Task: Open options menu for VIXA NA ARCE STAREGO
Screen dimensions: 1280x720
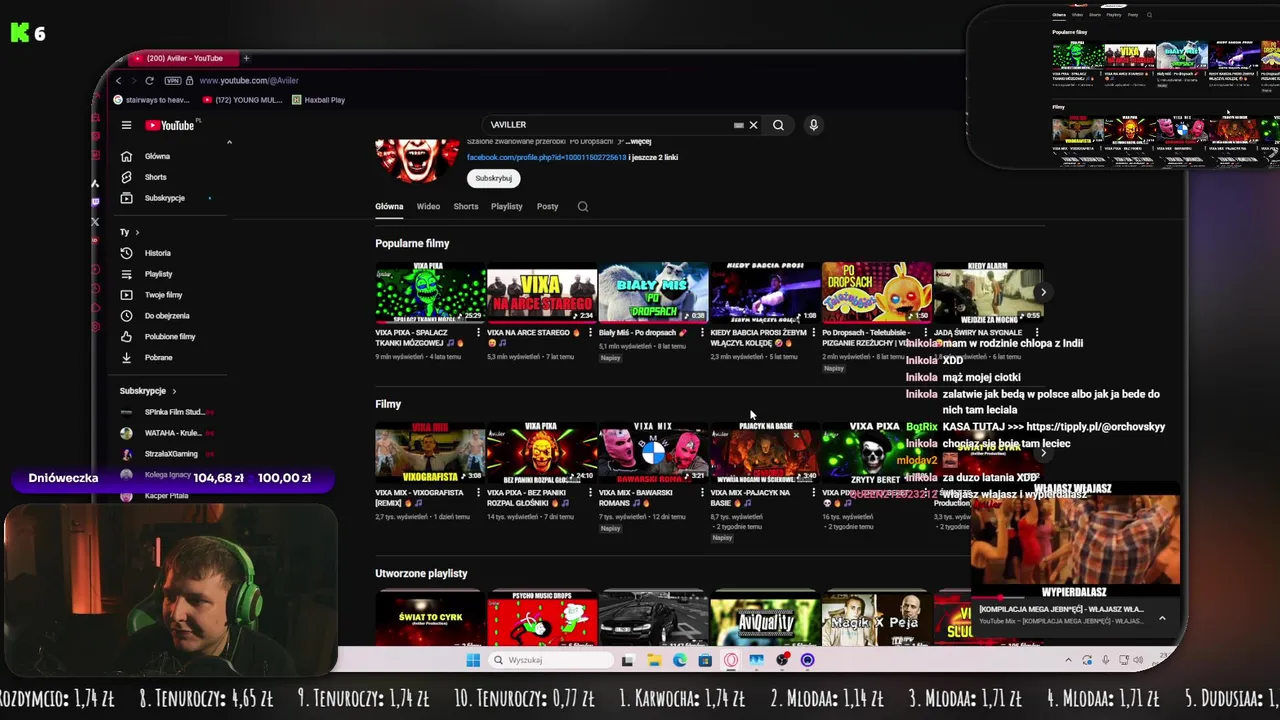Action: point(591,333)
